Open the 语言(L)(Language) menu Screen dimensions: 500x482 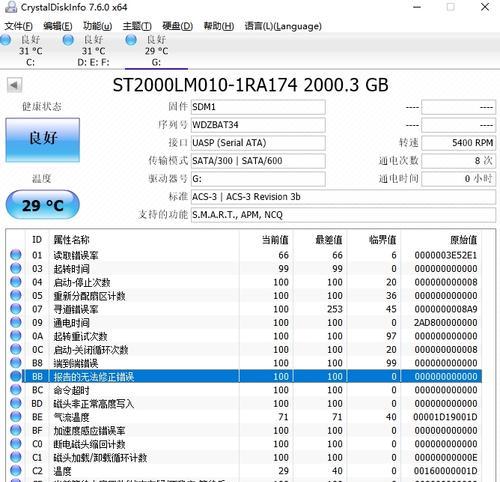tap(283, 26)
